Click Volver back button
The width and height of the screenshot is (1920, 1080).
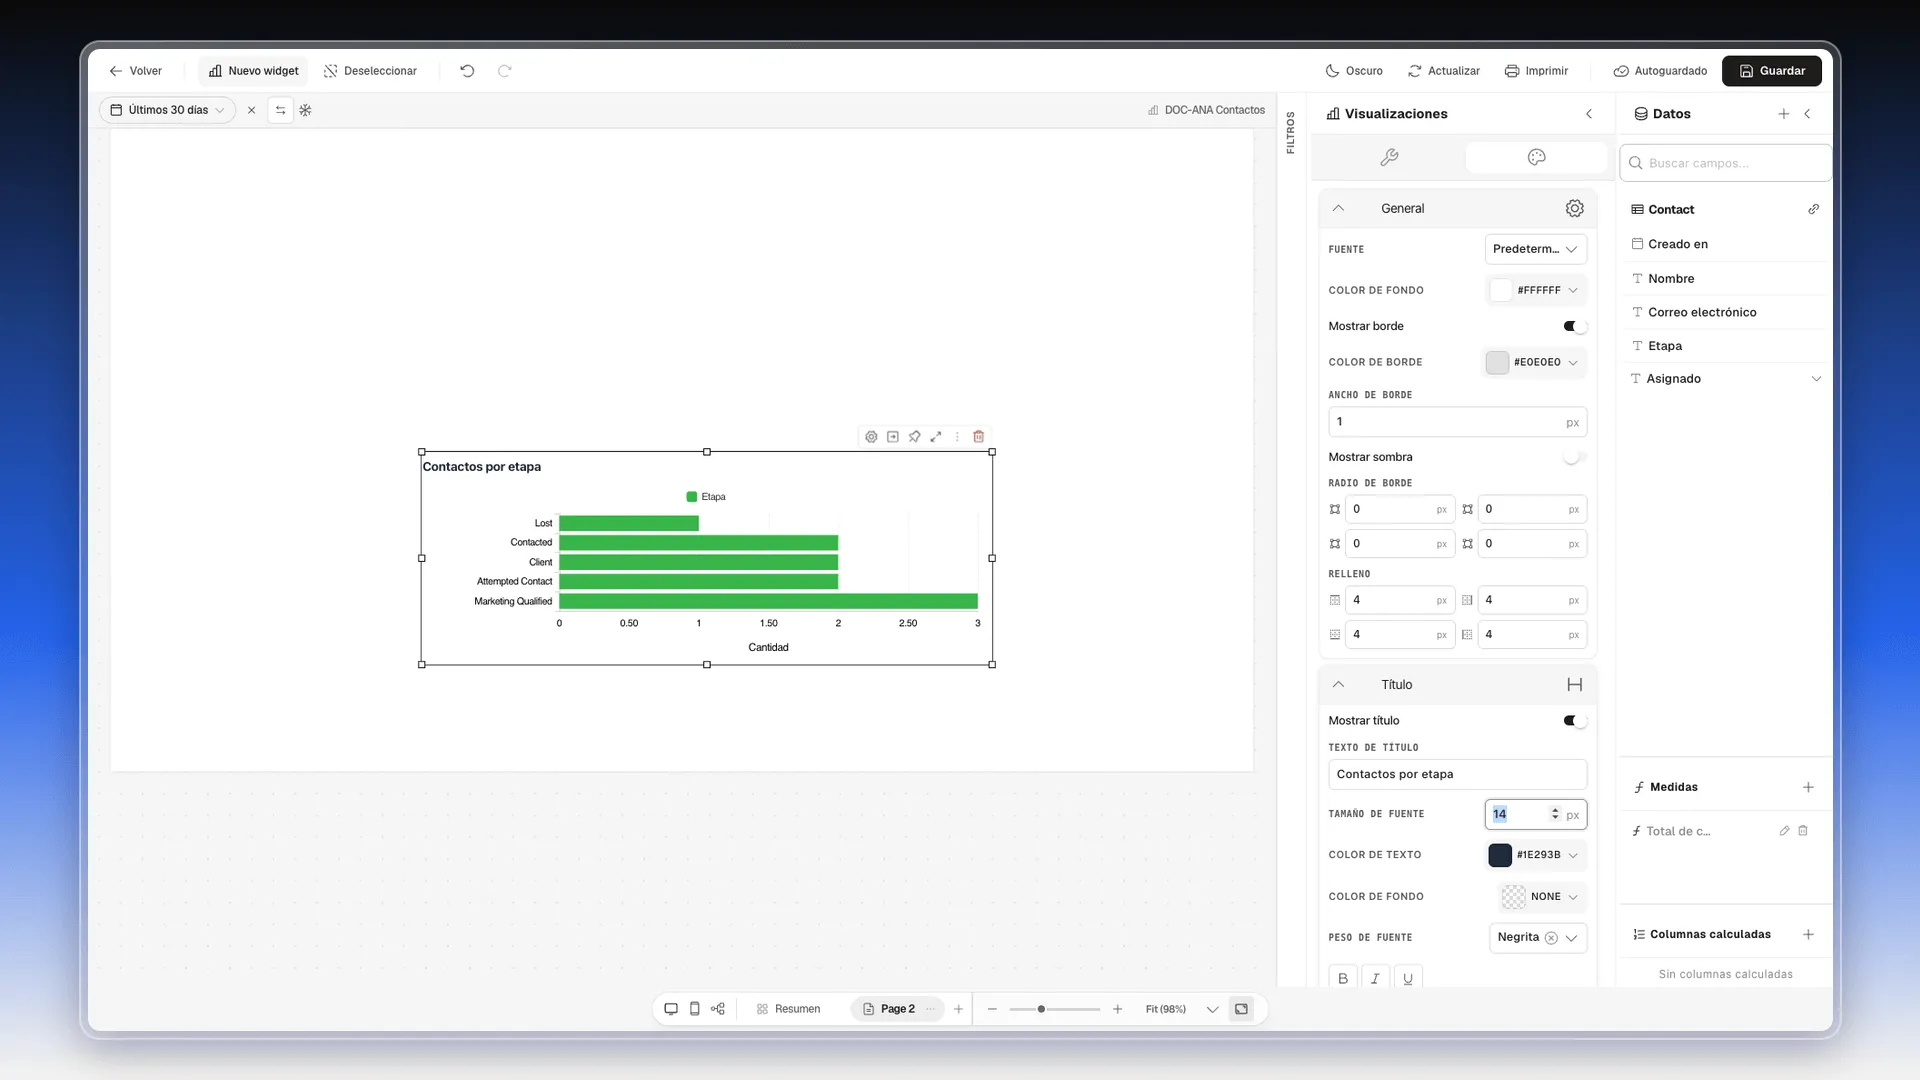coord(136,71)
